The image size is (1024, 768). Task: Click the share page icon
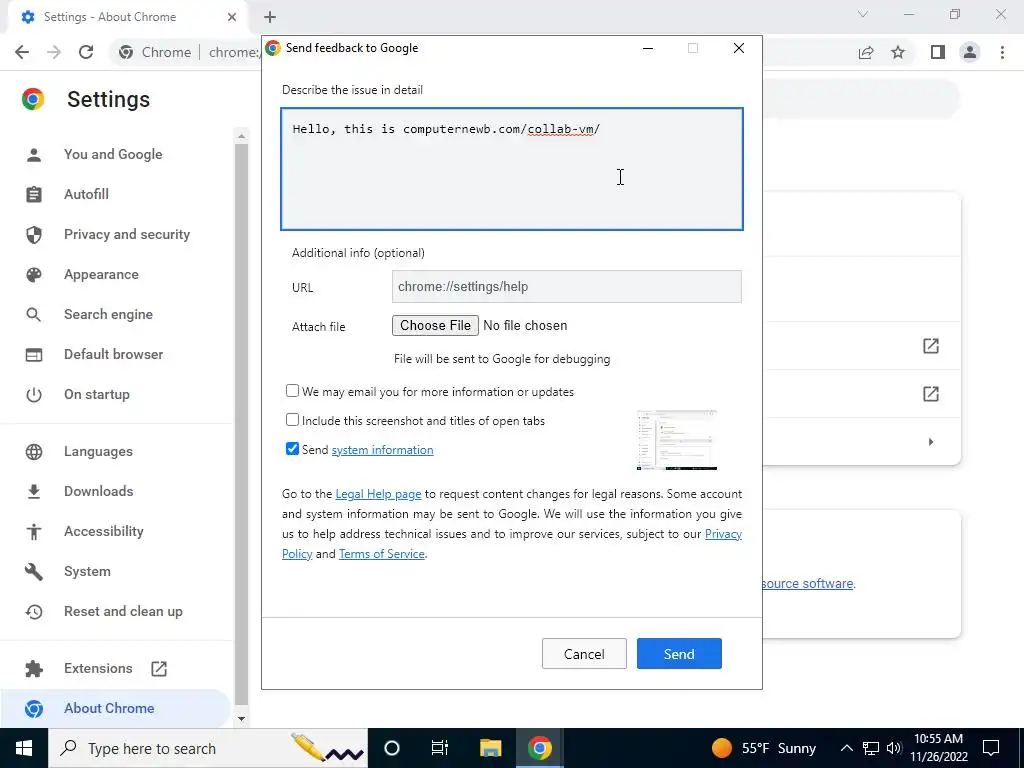pyautogui.click(x=866, y=52)
